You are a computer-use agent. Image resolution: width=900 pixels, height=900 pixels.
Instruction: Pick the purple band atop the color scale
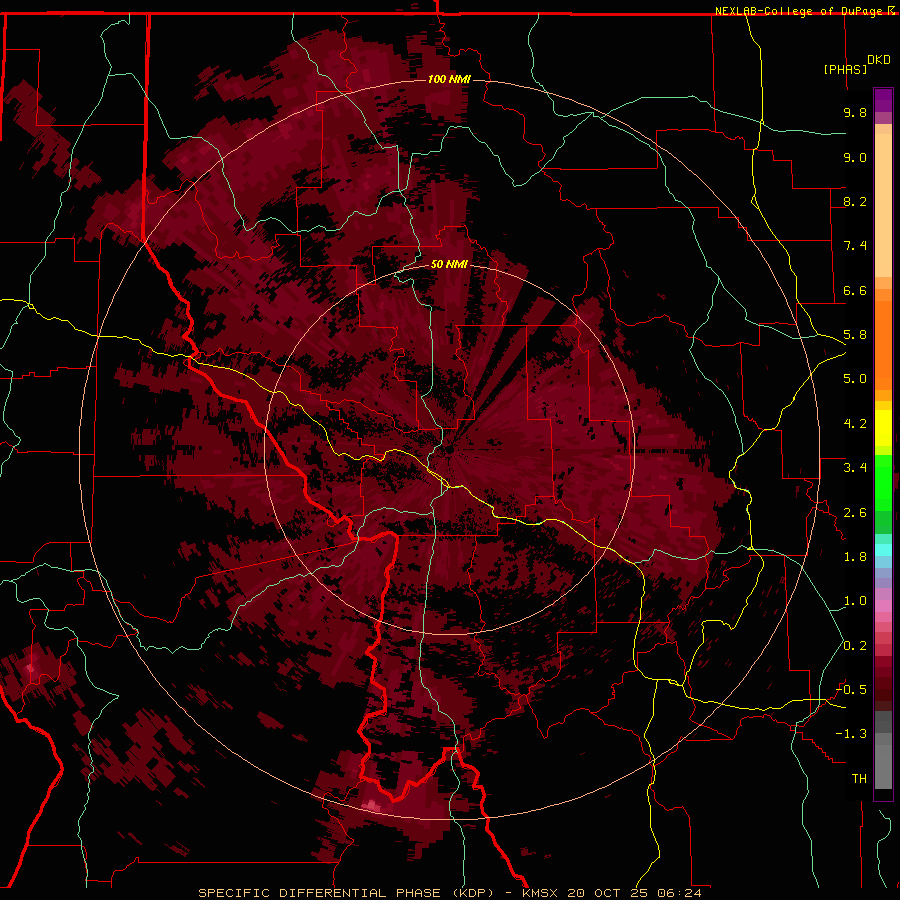[883, 100]
